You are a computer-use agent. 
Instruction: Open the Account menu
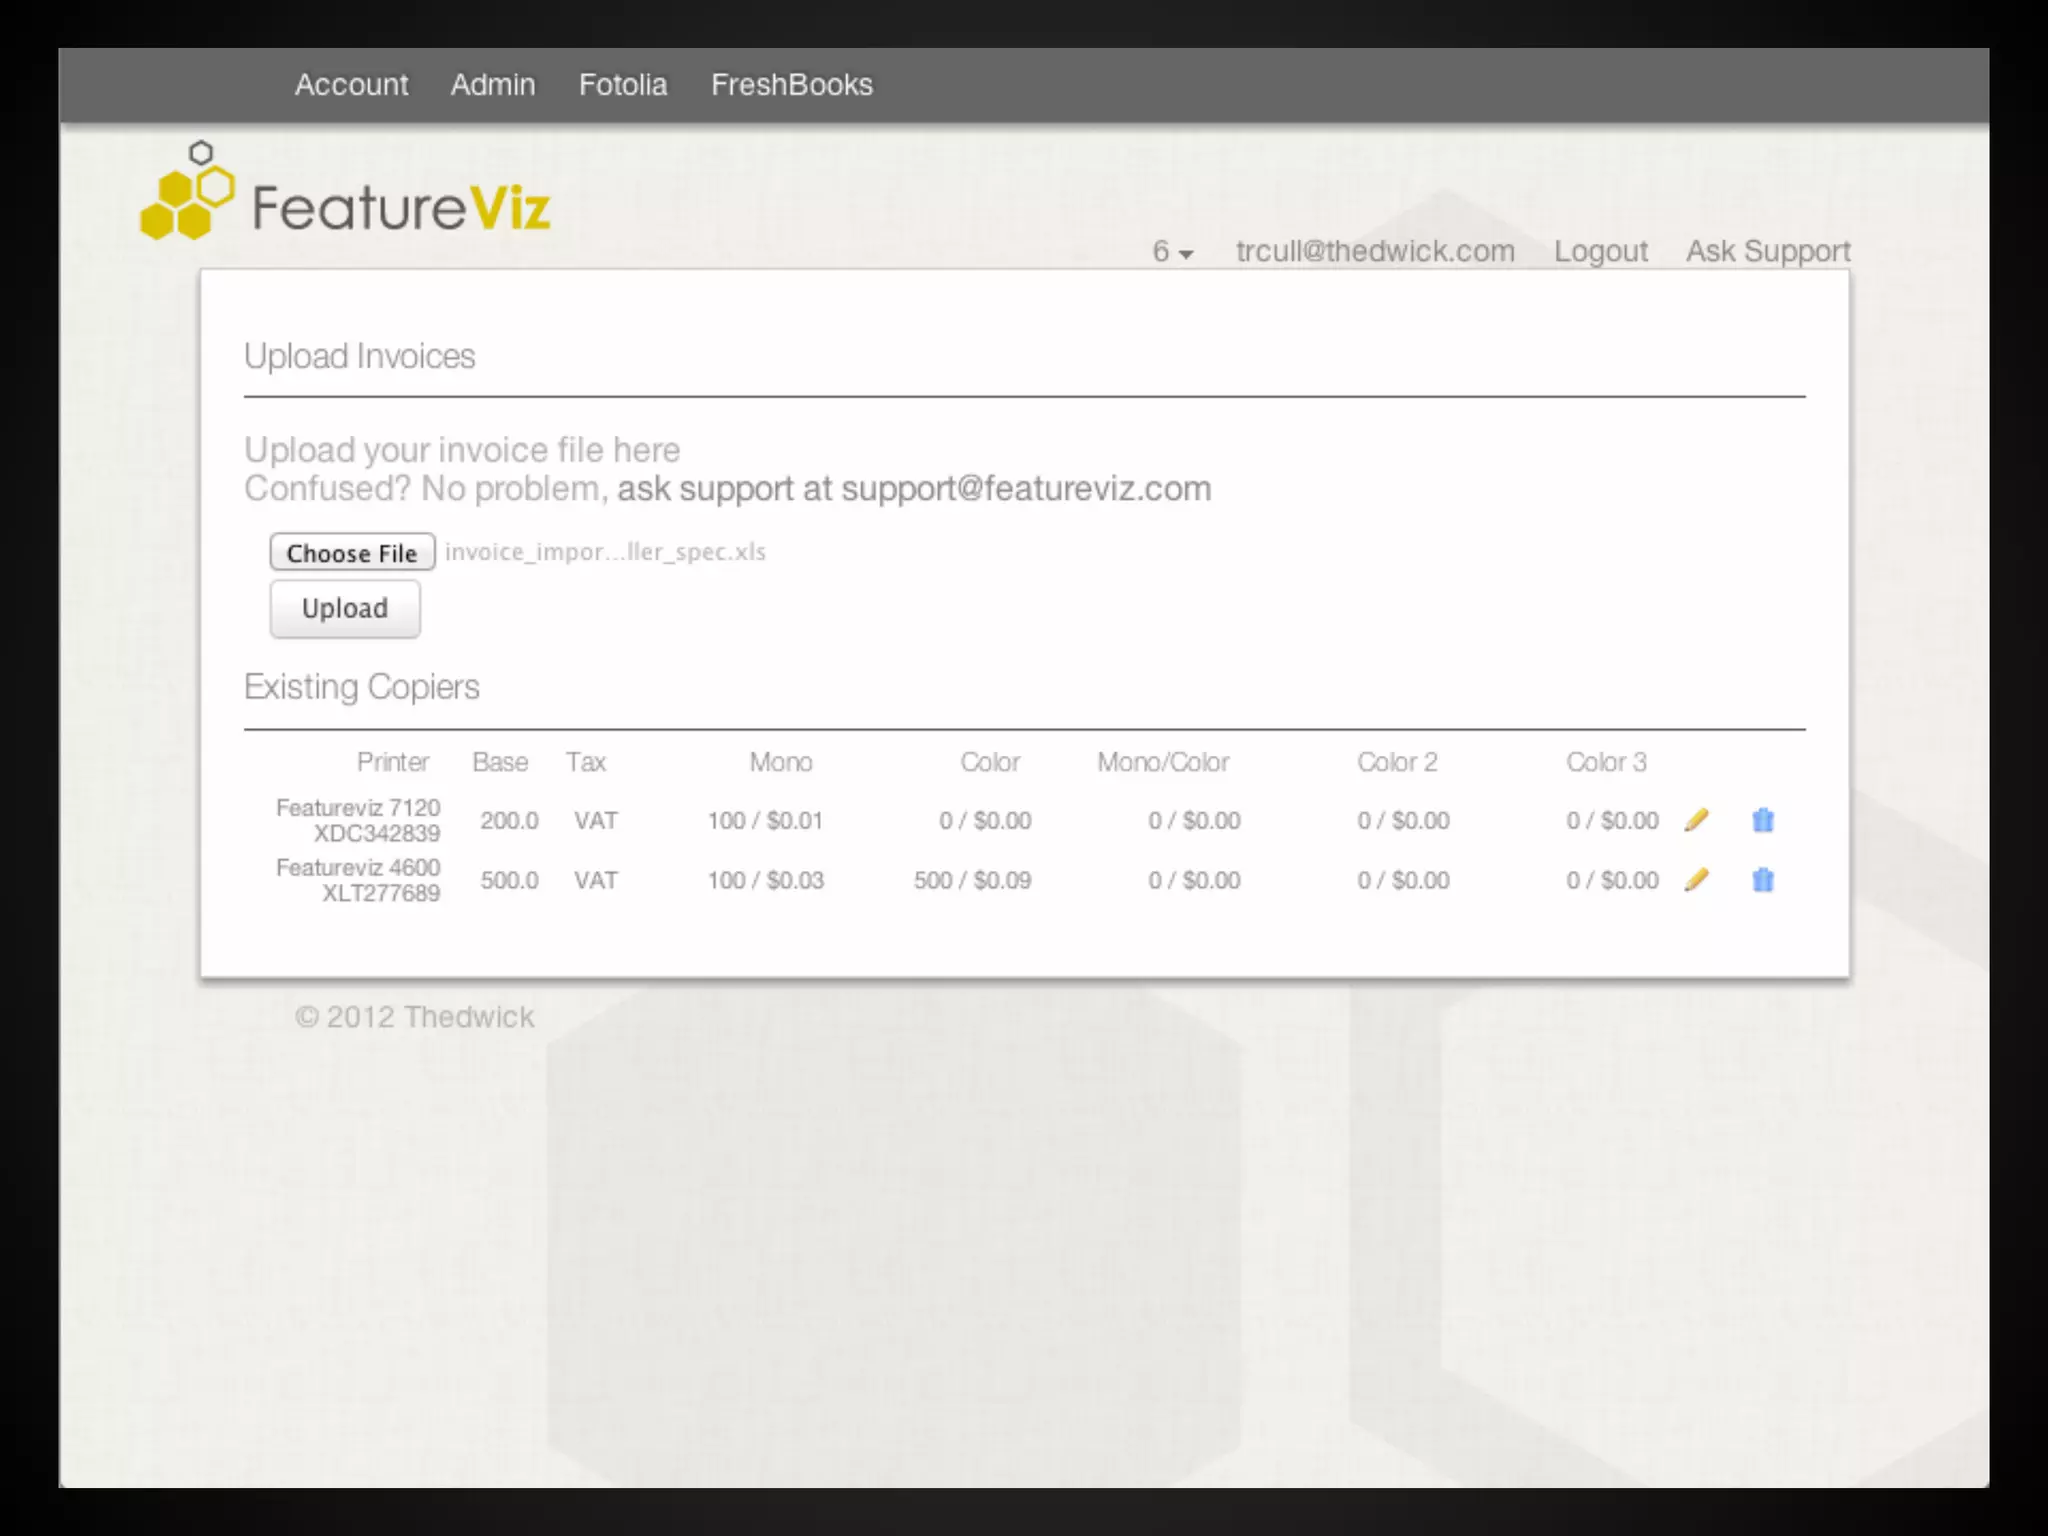[x=351, y=85]
